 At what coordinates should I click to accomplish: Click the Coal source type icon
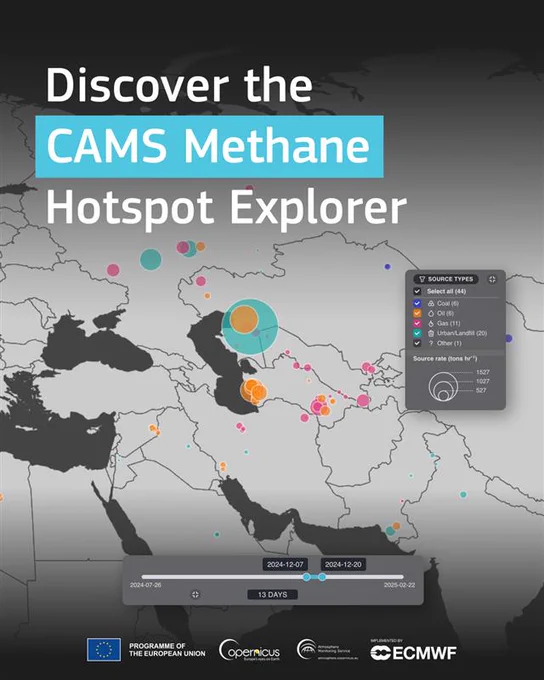431,303
